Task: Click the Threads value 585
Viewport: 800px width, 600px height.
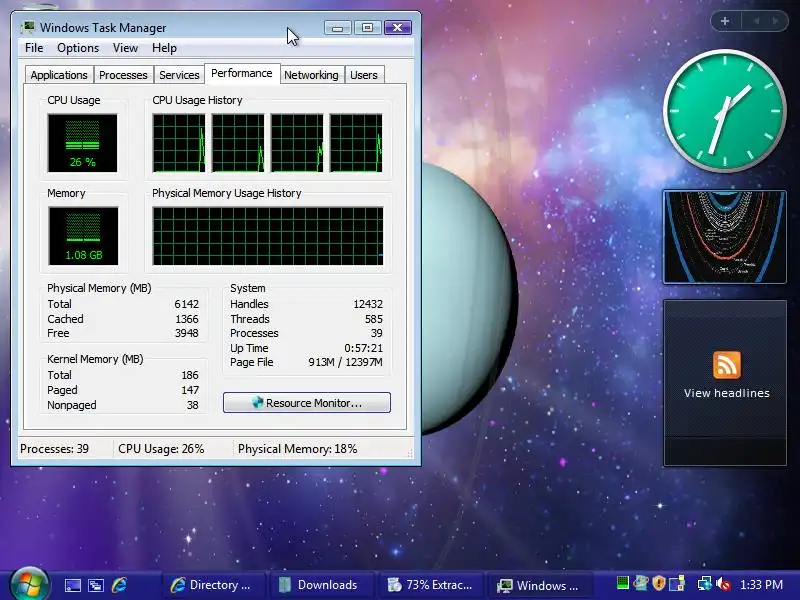Action: [373, 319]
